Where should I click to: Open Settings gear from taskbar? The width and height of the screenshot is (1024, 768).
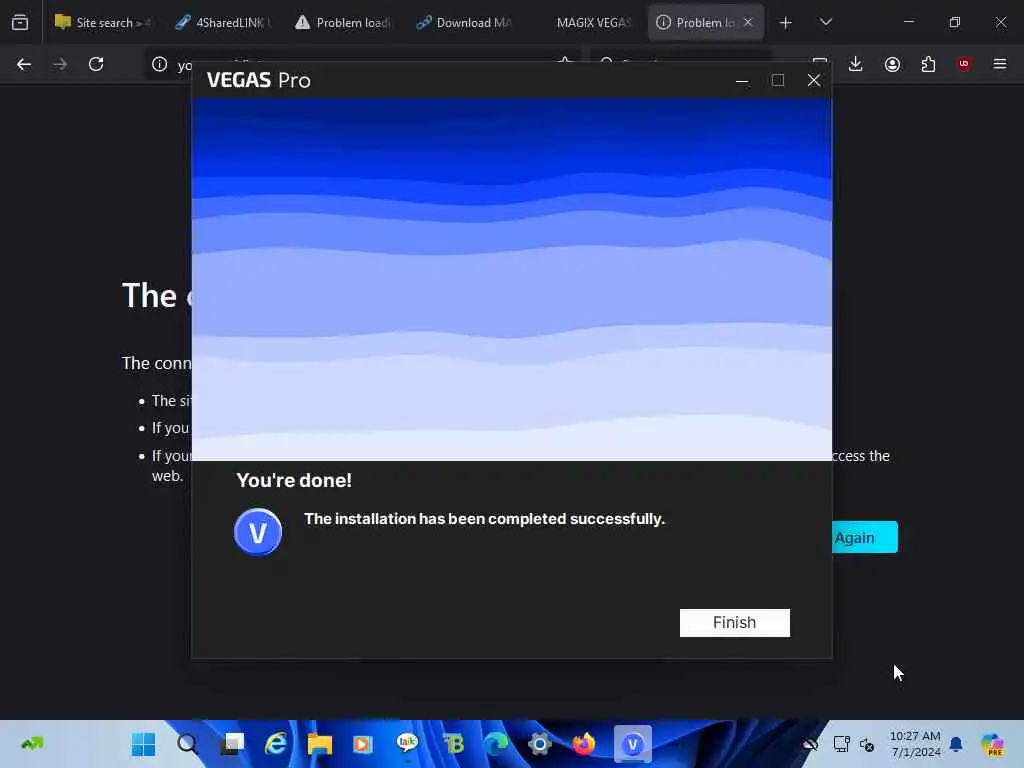coord(540,744)
